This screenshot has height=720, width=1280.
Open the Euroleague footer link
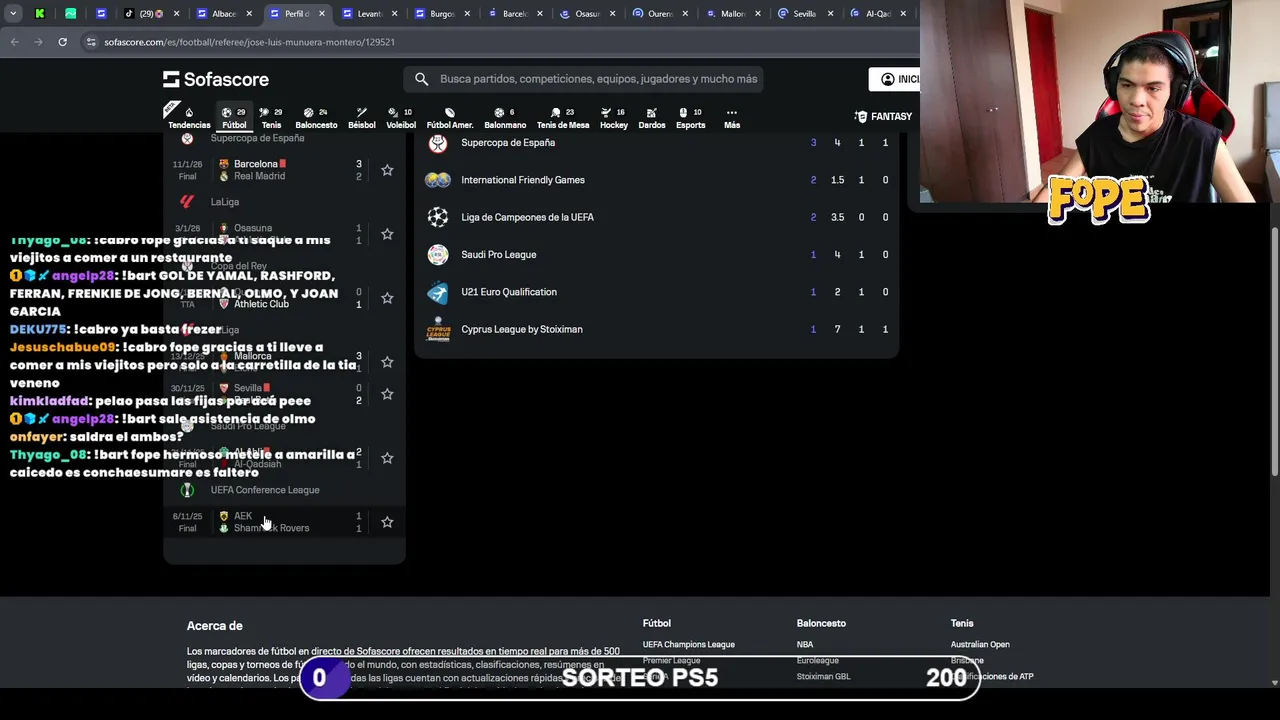click(x=817, y=661)
